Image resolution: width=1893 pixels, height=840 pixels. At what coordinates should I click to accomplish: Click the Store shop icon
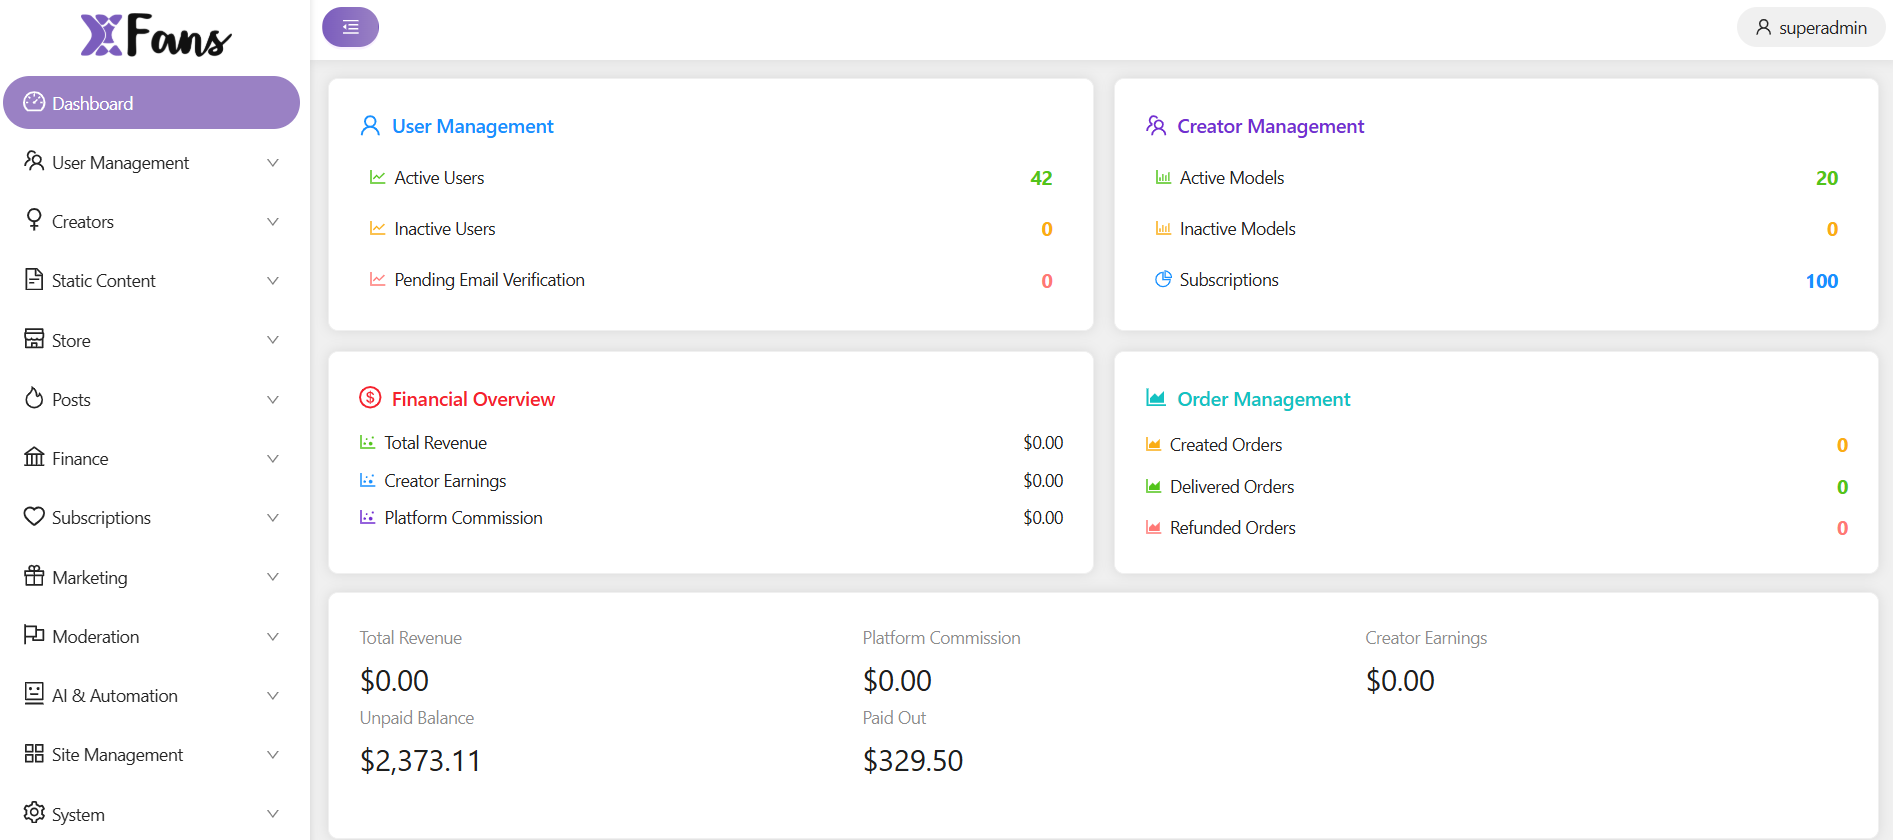click(x=34, y=338)
